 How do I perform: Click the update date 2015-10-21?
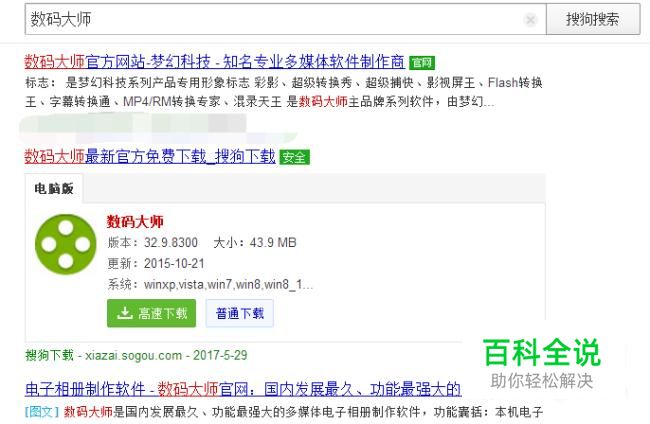tap(174, 264)
